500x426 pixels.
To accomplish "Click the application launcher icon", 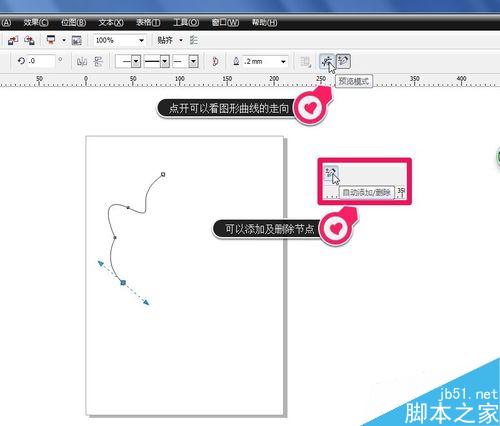I will click(x=51, y=40).
